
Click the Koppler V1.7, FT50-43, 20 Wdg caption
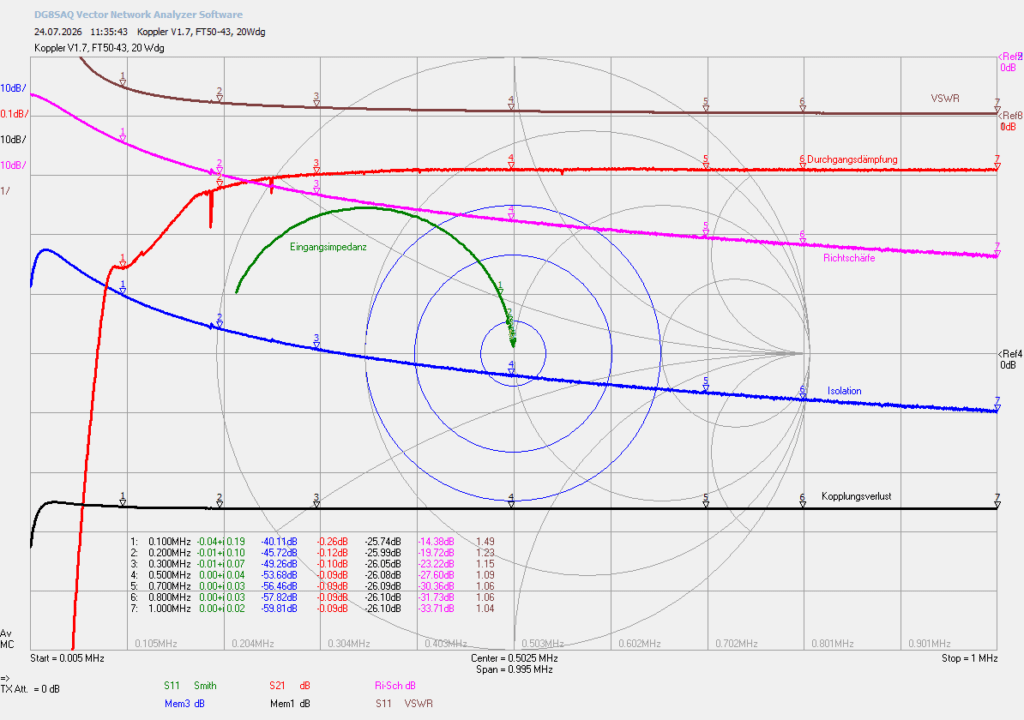(x=99, y=48)
